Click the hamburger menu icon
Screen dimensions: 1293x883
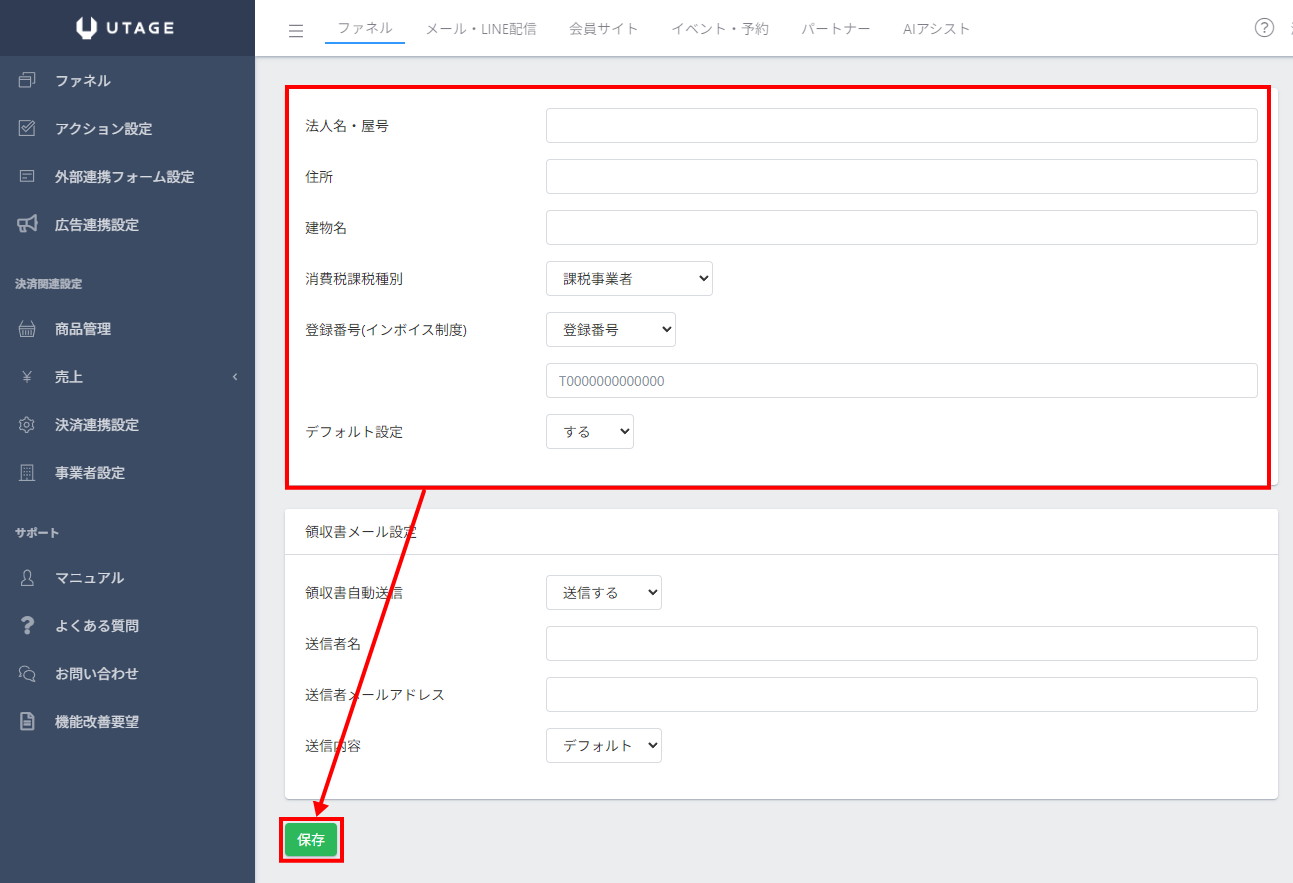click(295, 30)
